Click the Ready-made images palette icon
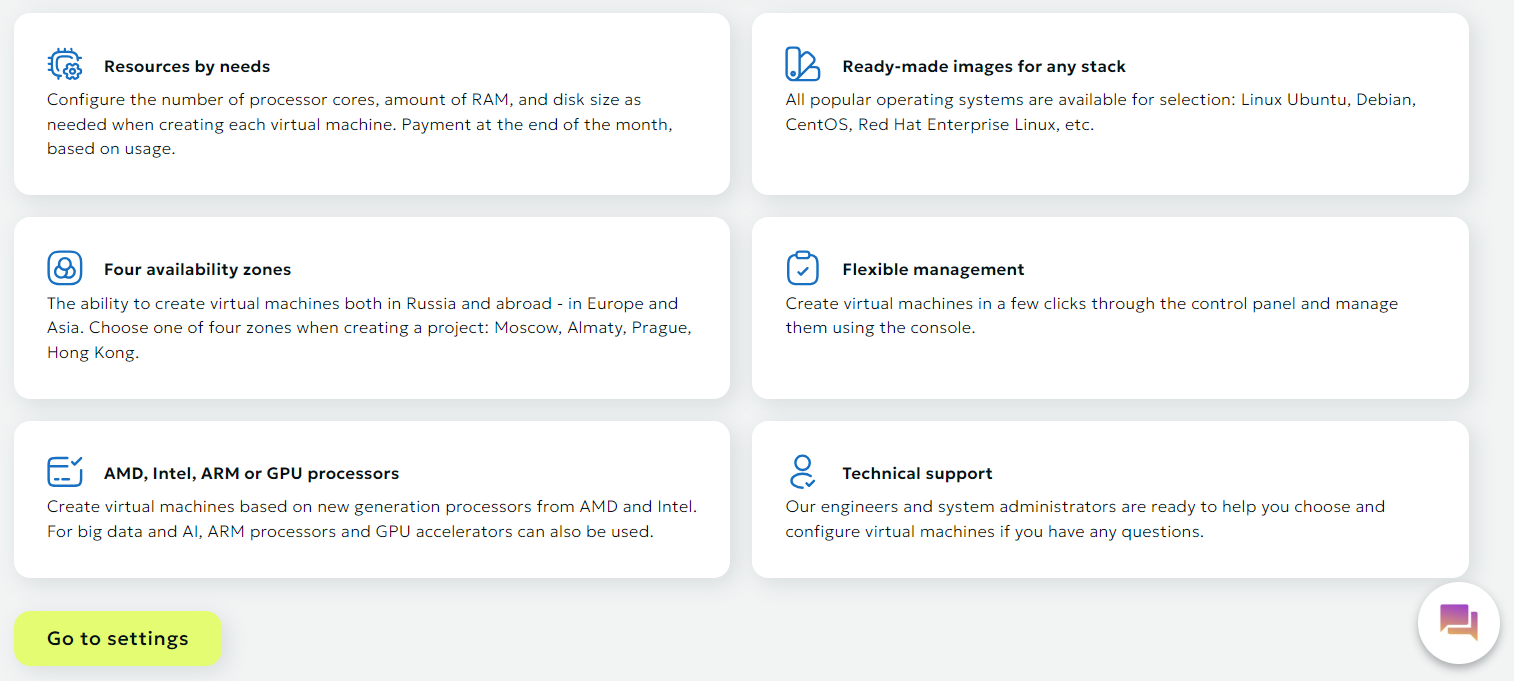Screen dimensions: 1514x681 tap(802, 65)
